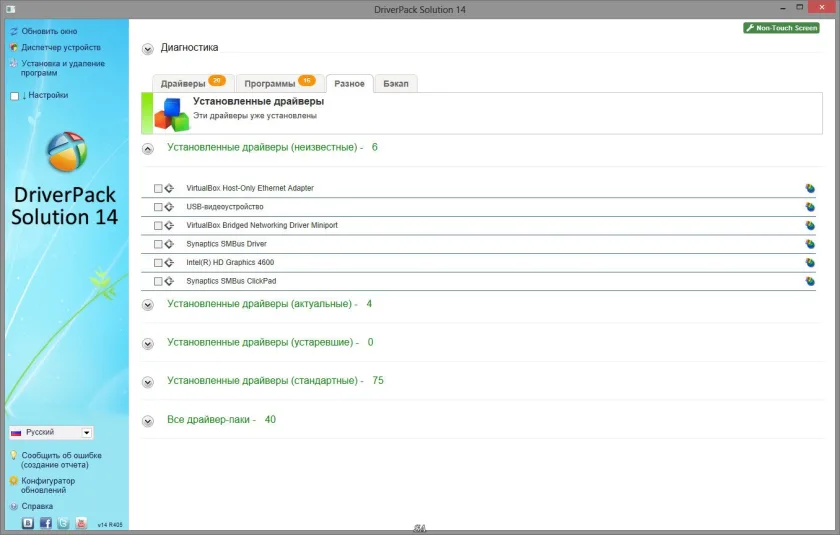Image resolution: width=840 pixels, height=535 pixels.
Task: Click the globe icon for USB-видеоустройство row
Action: click(x=810, y=207)
